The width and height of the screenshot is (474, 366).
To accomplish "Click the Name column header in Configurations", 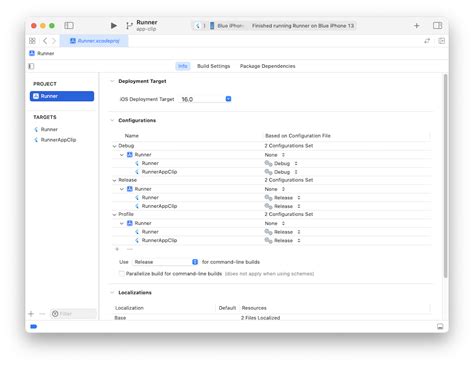I will 132,136.
